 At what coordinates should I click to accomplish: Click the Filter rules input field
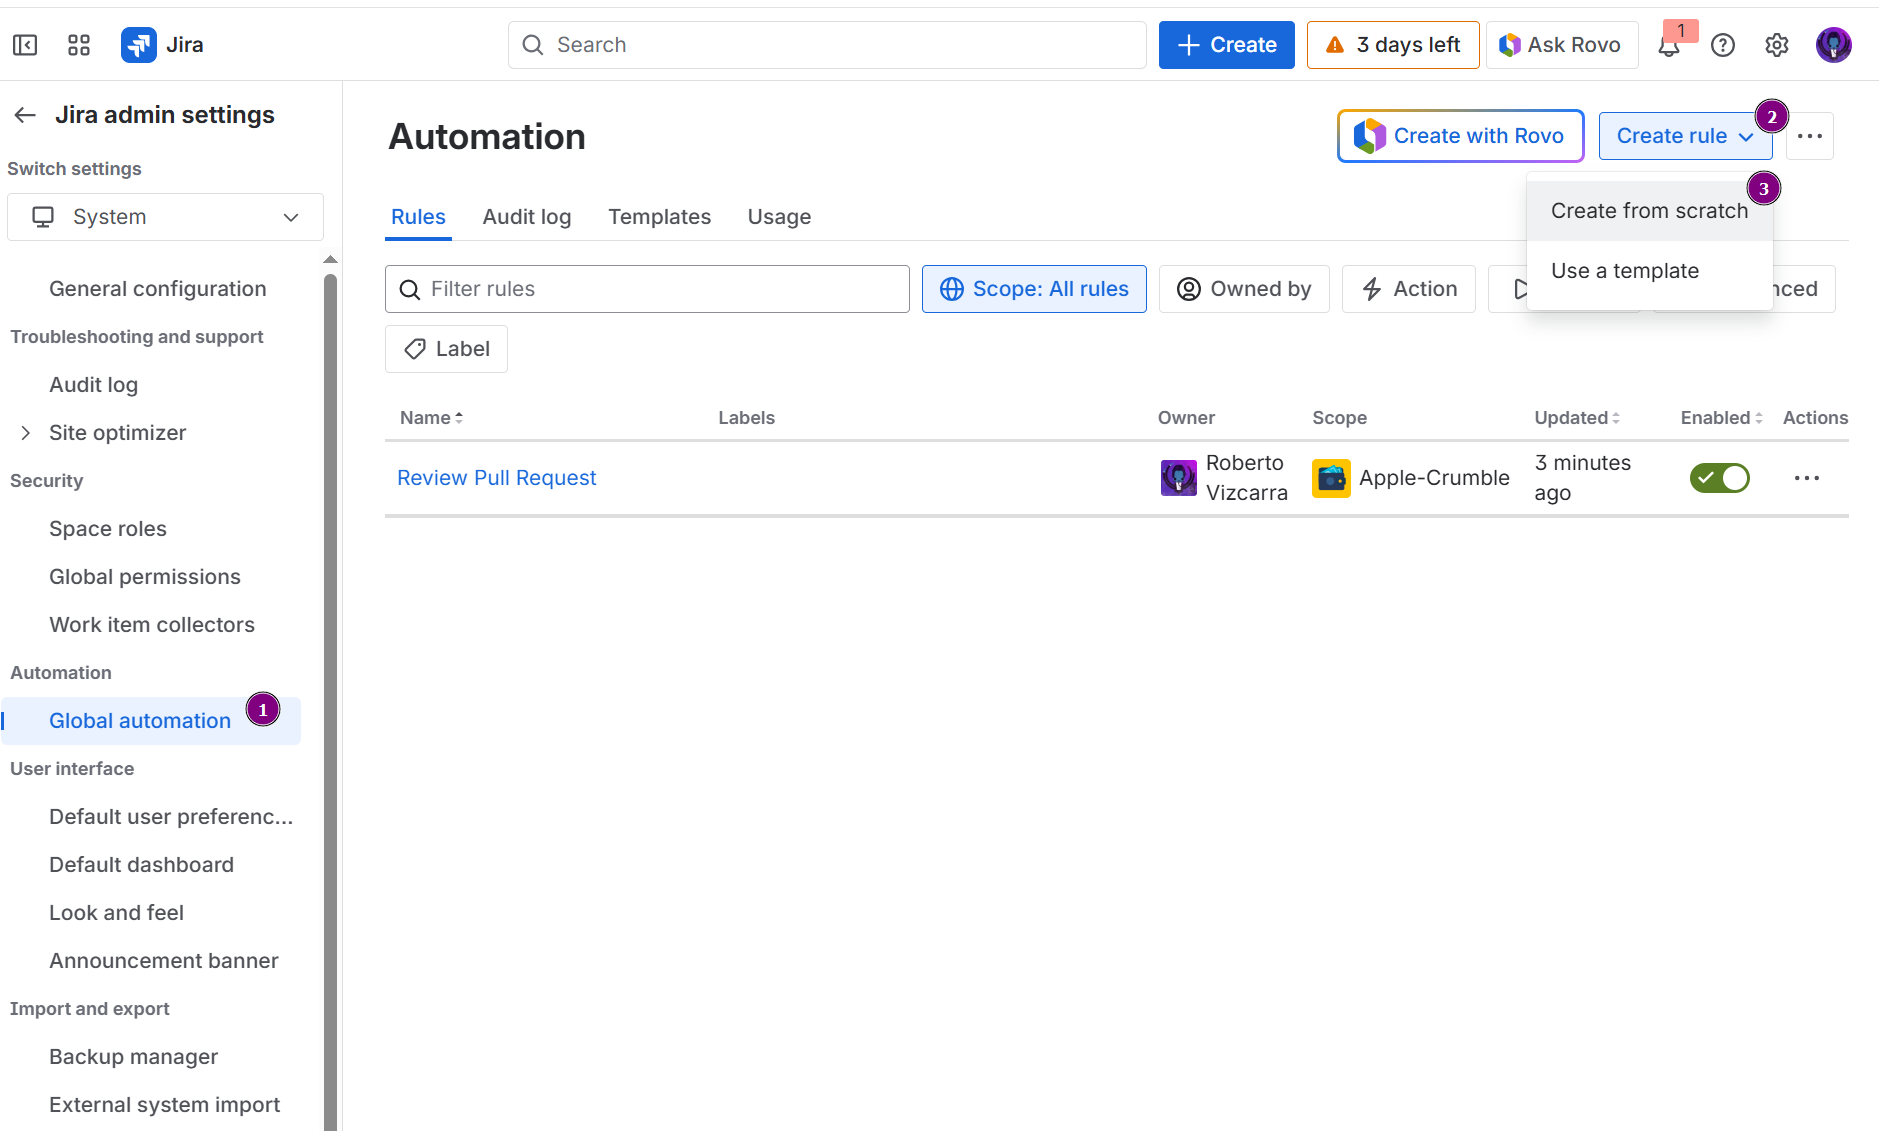[660, 289]
